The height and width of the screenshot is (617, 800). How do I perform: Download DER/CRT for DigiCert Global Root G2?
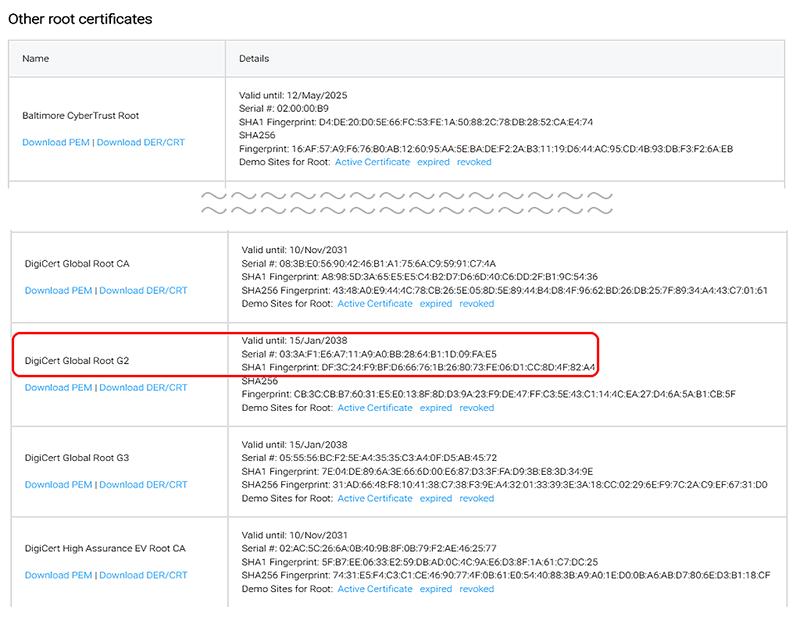143,387
